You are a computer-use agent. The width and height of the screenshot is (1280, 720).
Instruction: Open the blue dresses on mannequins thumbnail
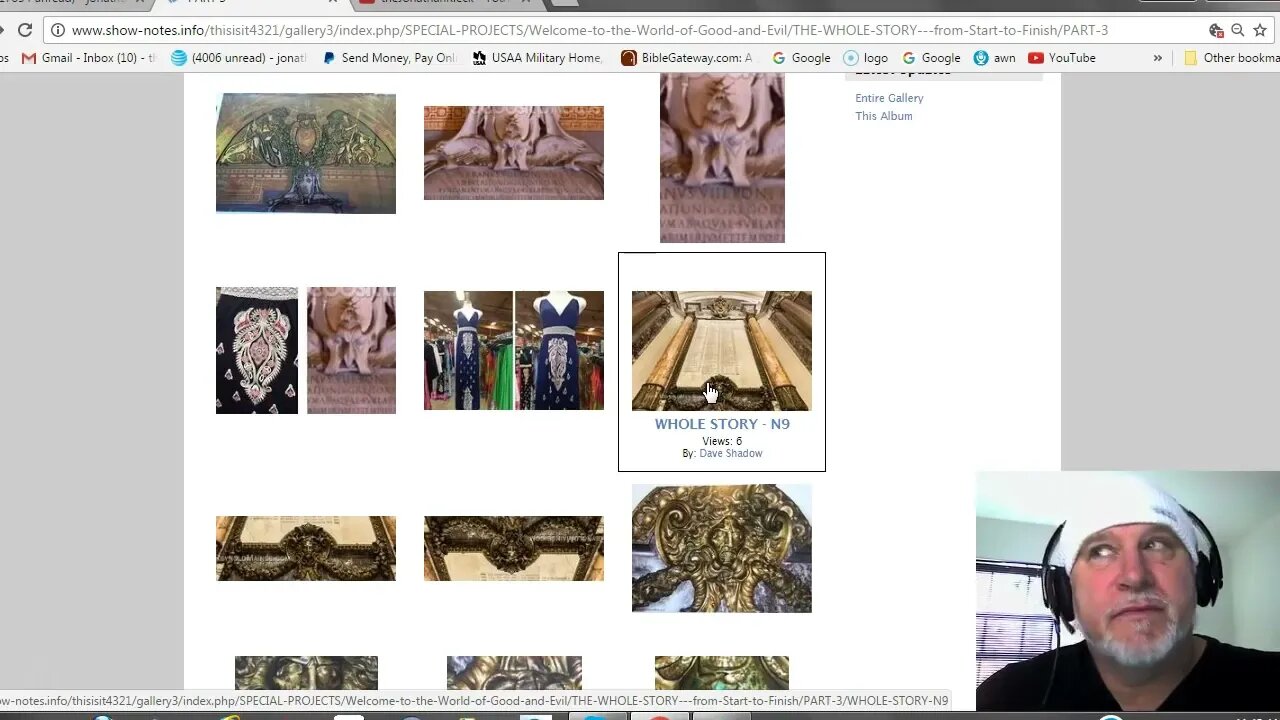coord(514,350)
